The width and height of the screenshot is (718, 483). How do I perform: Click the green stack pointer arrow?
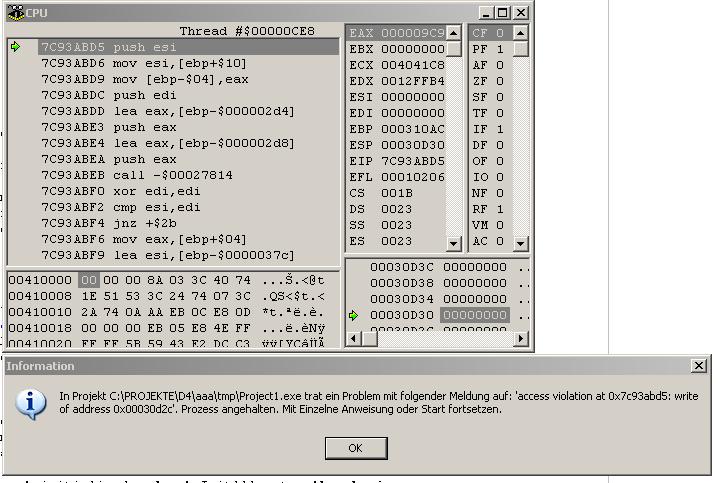click(x=354, y=315)
